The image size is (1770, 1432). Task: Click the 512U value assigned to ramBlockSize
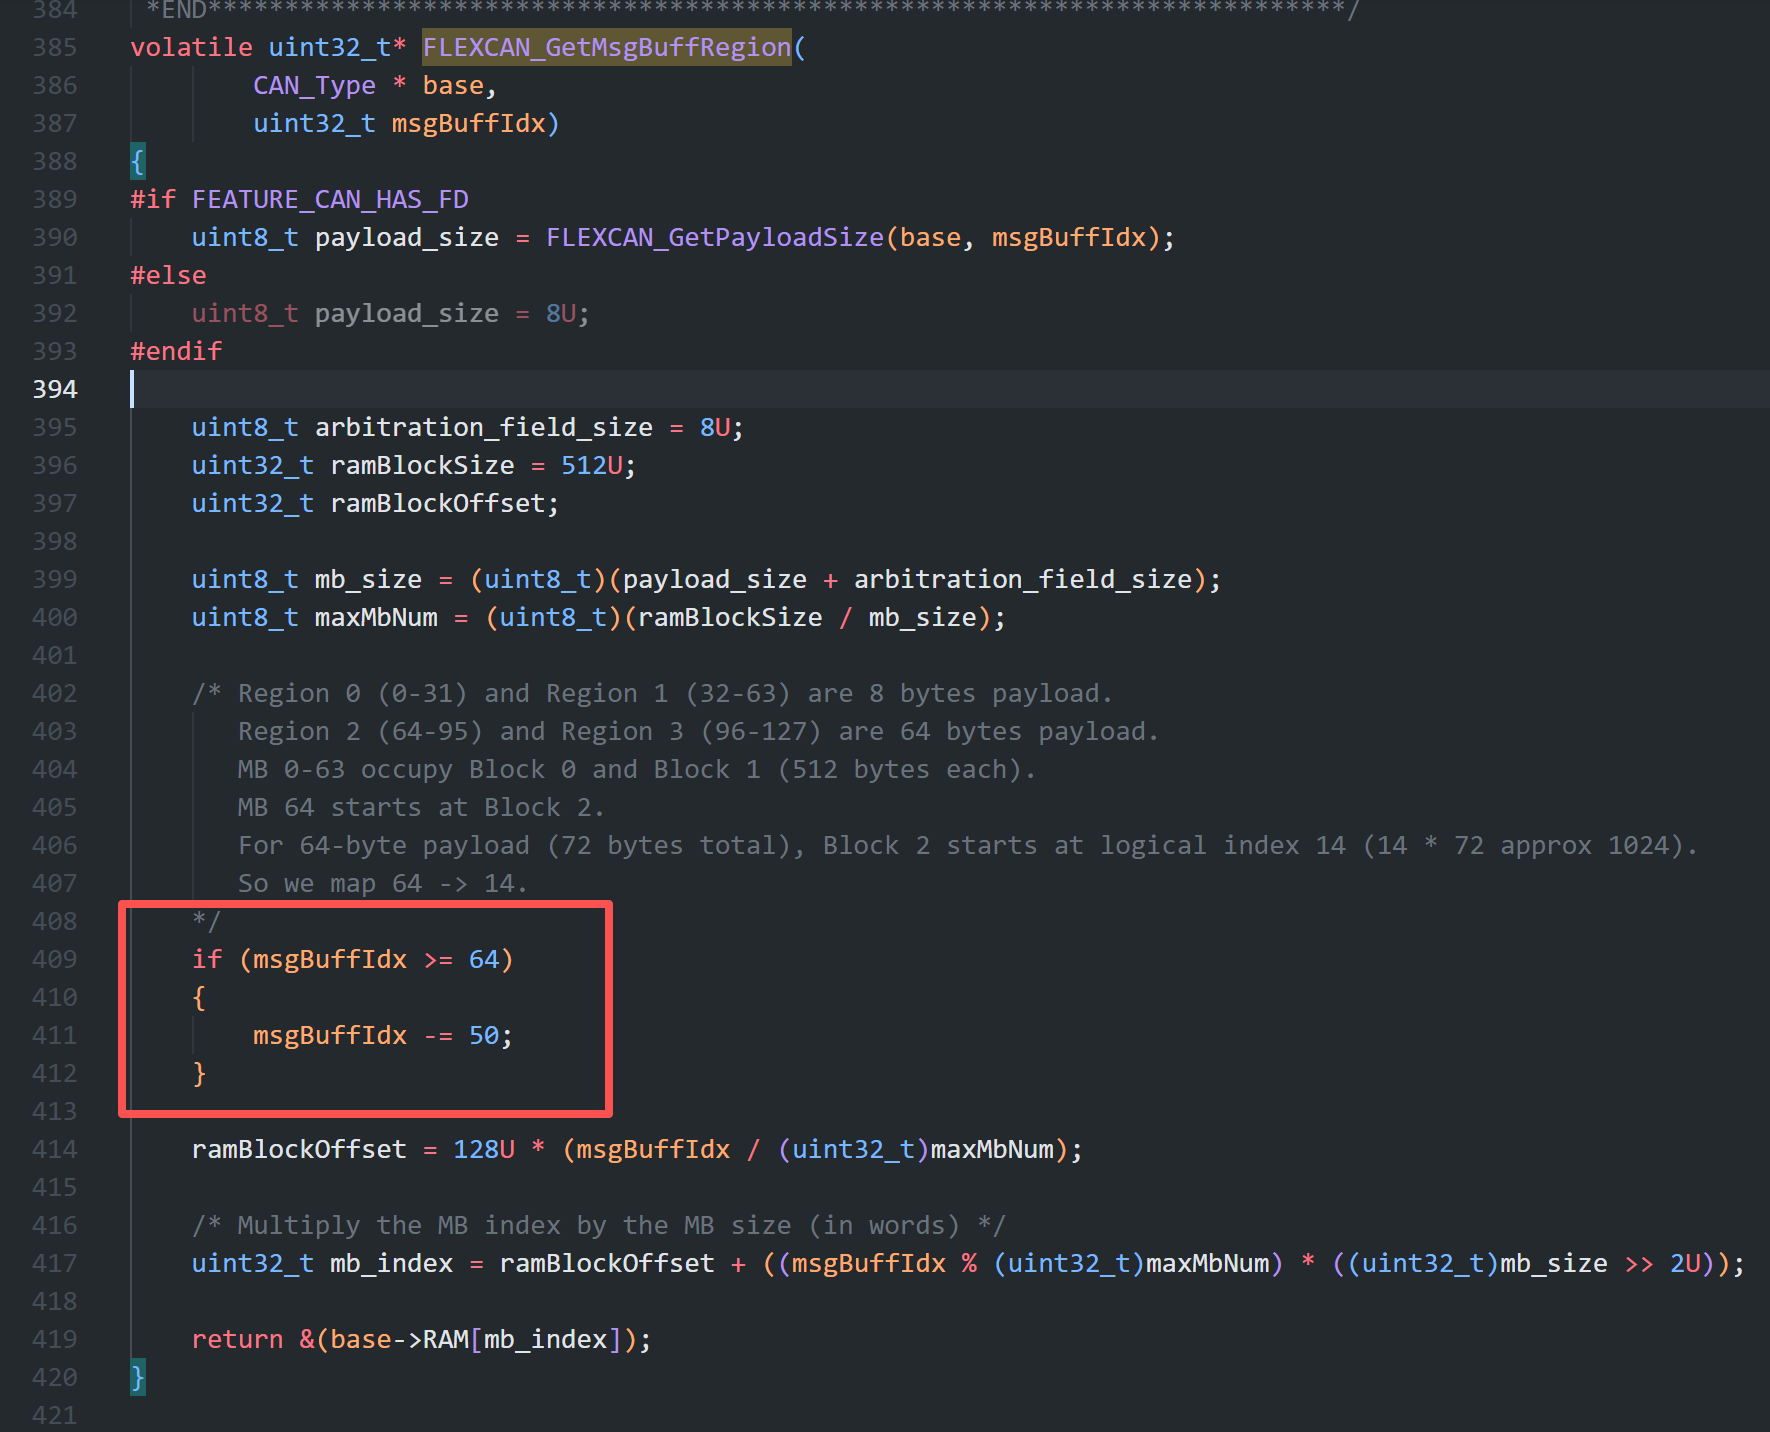pyautogui.click(x=591, y=465)
